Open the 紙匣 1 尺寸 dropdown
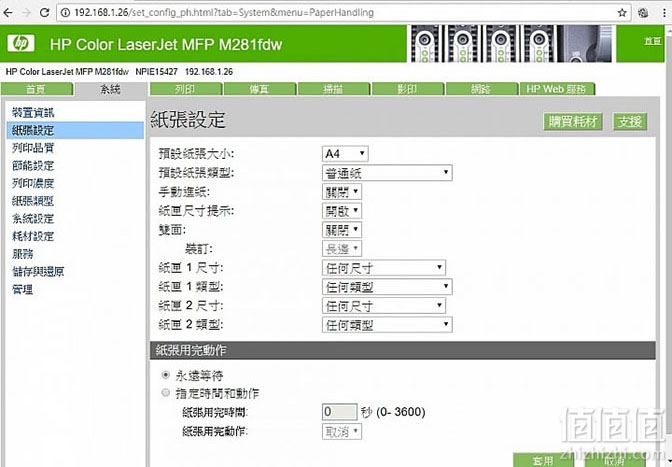Screen dimensions: 672x467 [384, 268]
